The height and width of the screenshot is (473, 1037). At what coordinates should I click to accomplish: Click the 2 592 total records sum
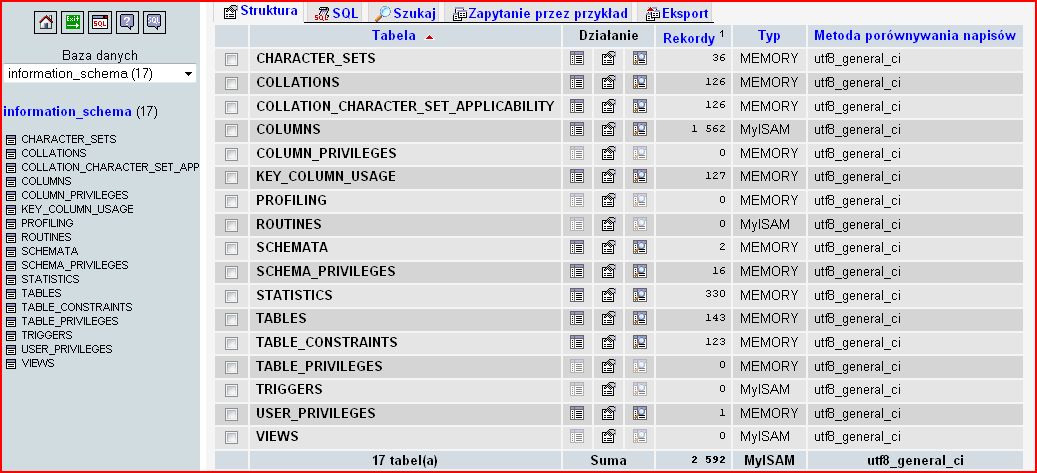click(x=708, y=460)
